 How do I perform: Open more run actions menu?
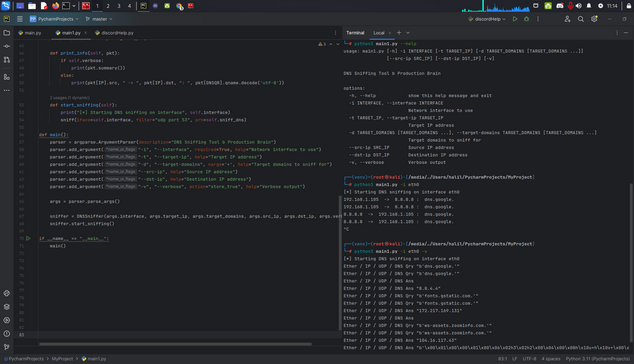pos(538,19)
